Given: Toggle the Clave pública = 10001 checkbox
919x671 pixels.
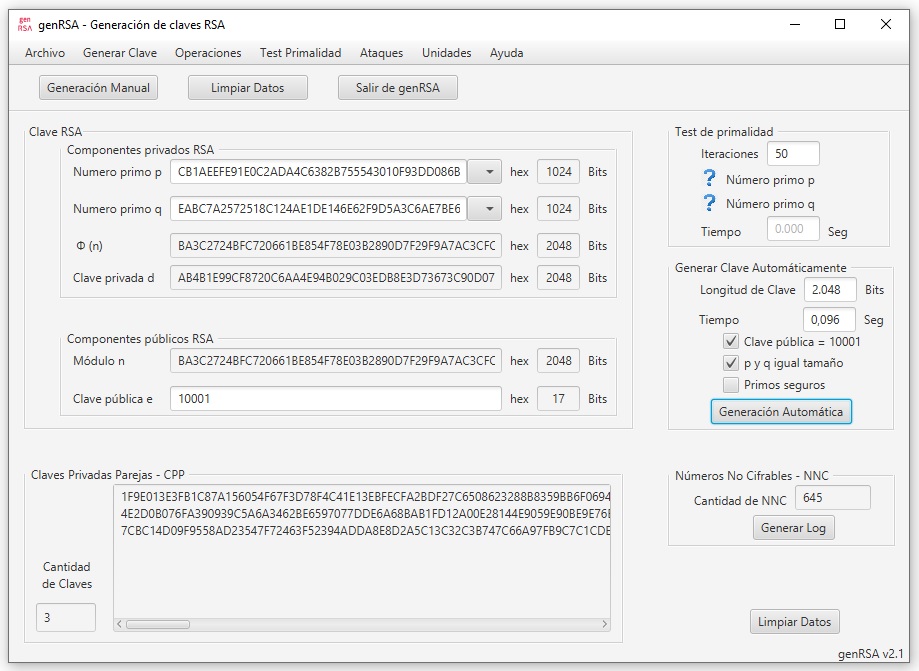Looking at the screenshot, I should pyautogui.click(x=730, y=342).
